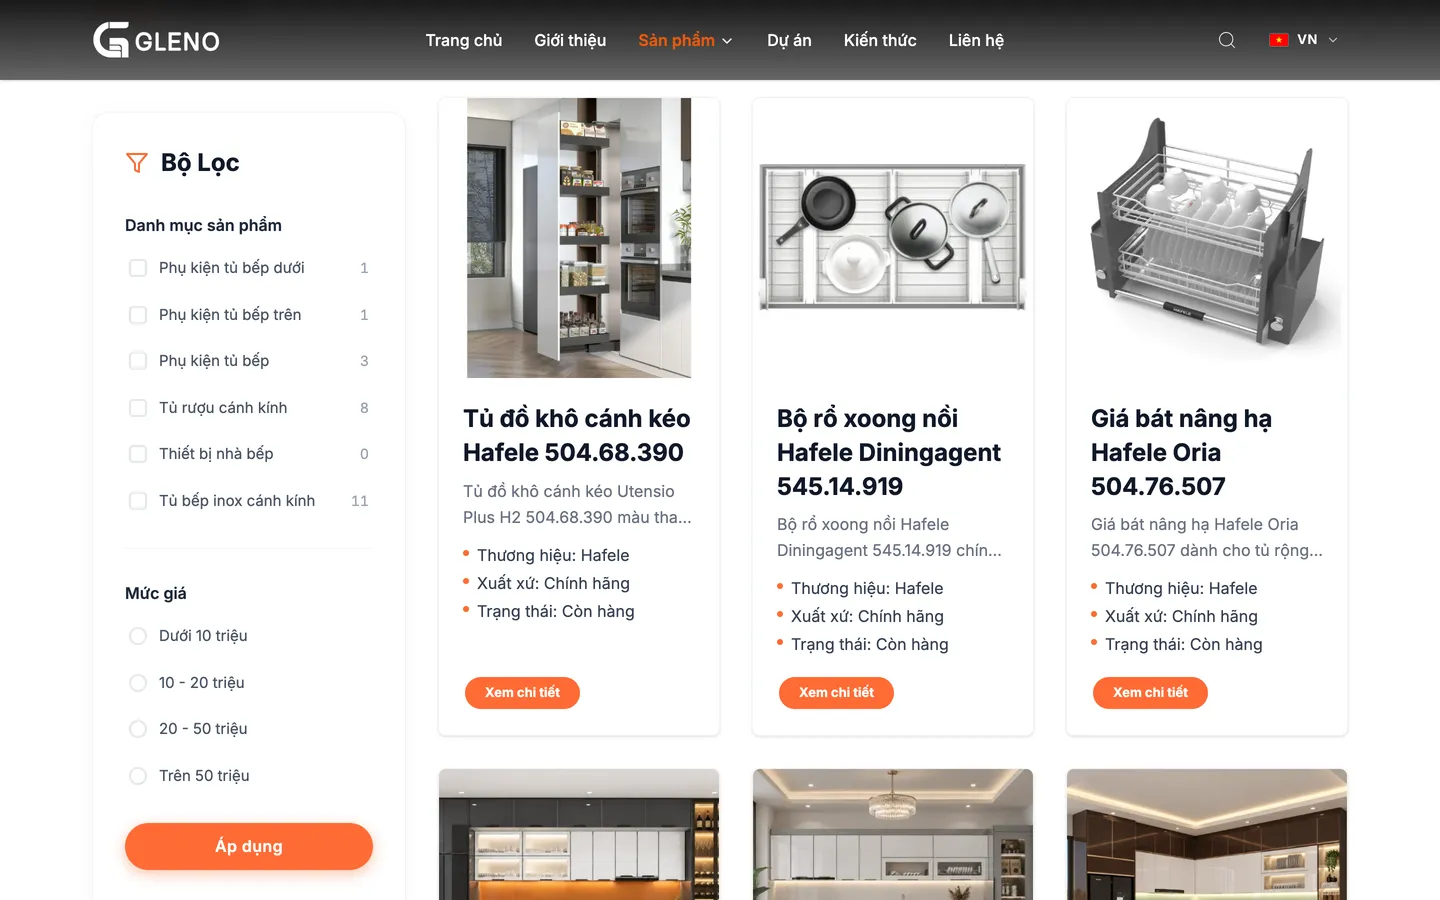
Task: Click the Gleno logo
Action: pyautogui.click(x=156, y=40)
